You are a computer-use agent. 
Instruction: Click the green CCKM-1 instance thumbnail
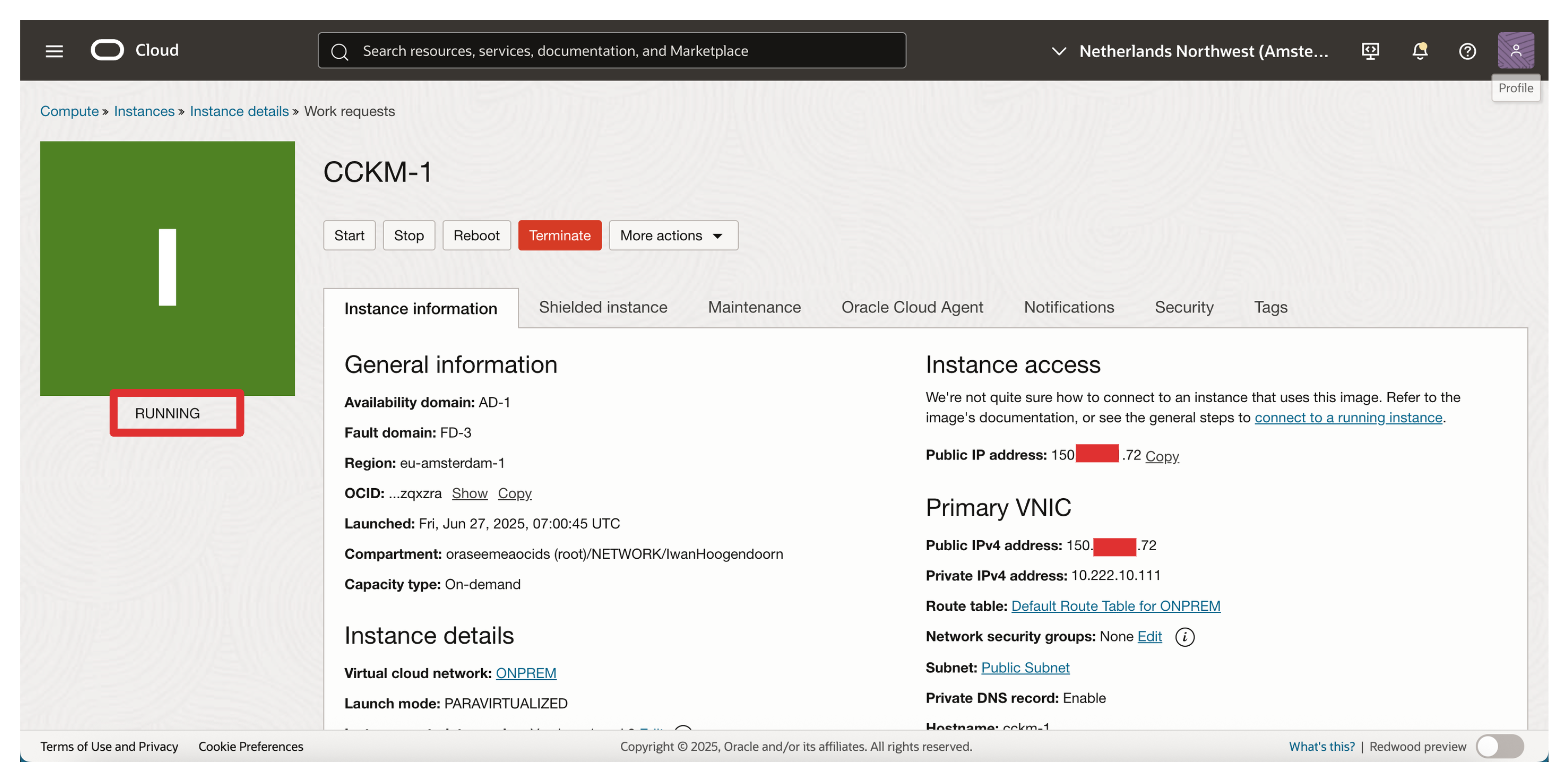(167, 268)
